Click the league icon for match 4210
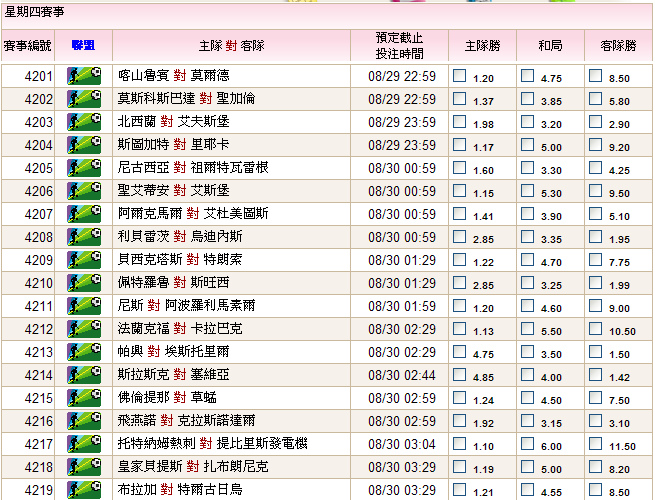 click(84, 283)
